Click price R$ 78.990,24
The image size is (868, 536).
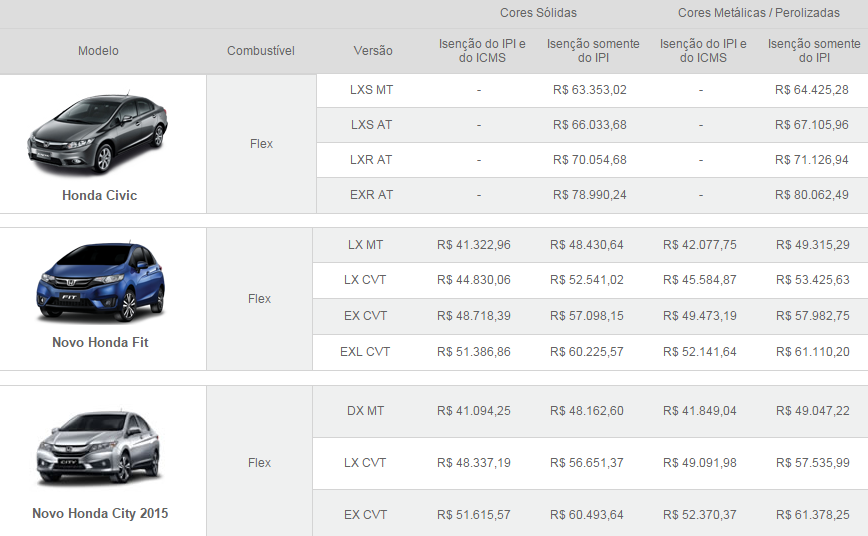tap(590, 195)
